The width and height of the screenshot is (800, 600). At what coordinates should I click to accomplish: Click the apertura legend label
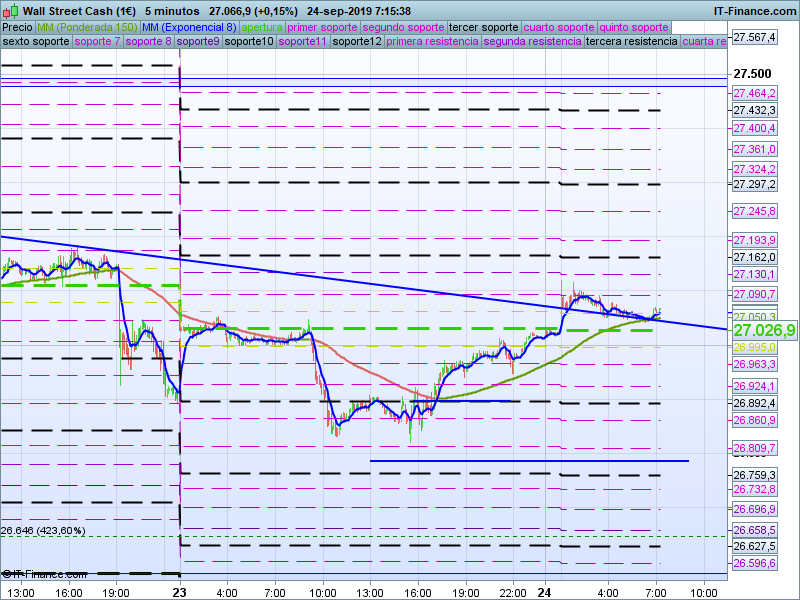(x=262, y=27)
